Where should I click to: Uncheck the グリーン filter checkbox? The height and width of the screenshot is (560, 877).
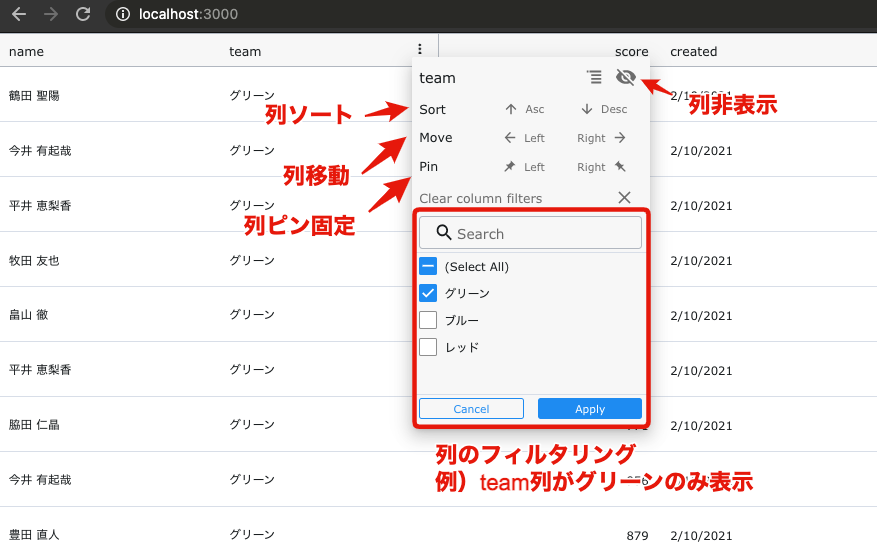click(428, 293)
